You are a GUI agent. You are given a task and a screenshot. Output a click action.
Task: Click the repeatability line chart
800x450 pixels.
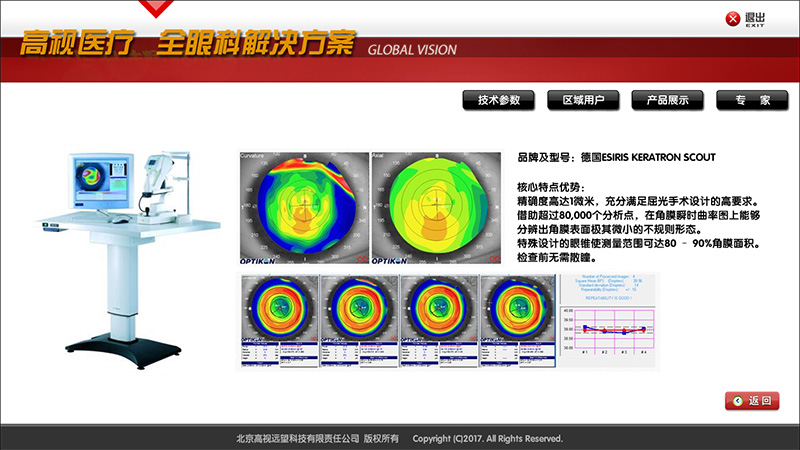click(608, 331)
